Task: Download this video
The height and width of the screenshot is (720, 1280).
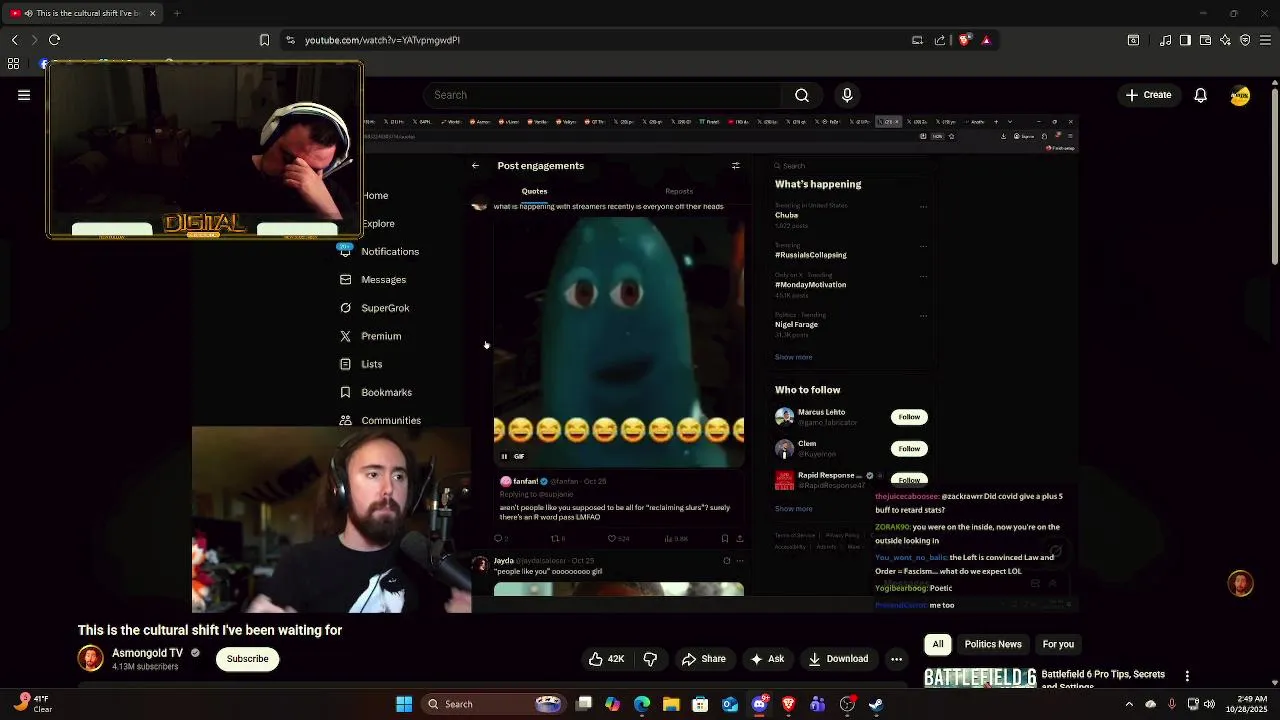Action: tap(838, 659)
